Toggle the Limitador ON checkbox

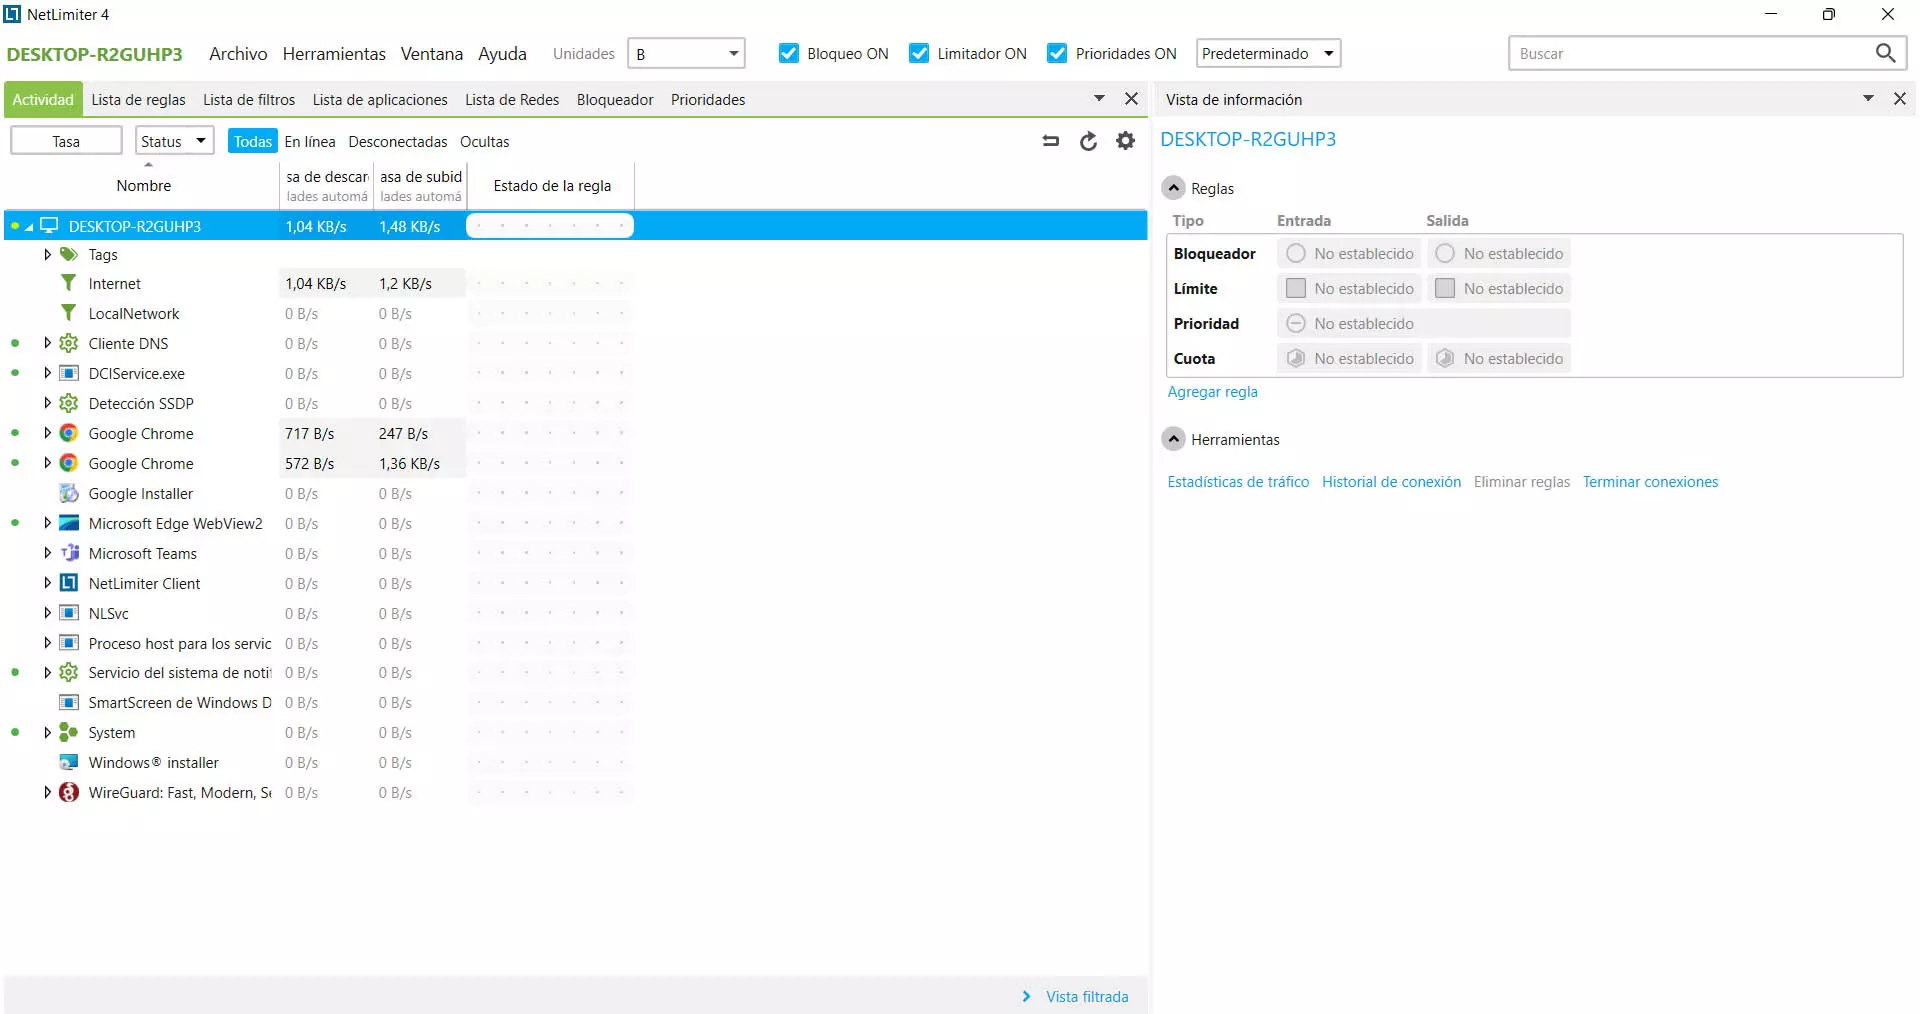[x=918, y=53]
